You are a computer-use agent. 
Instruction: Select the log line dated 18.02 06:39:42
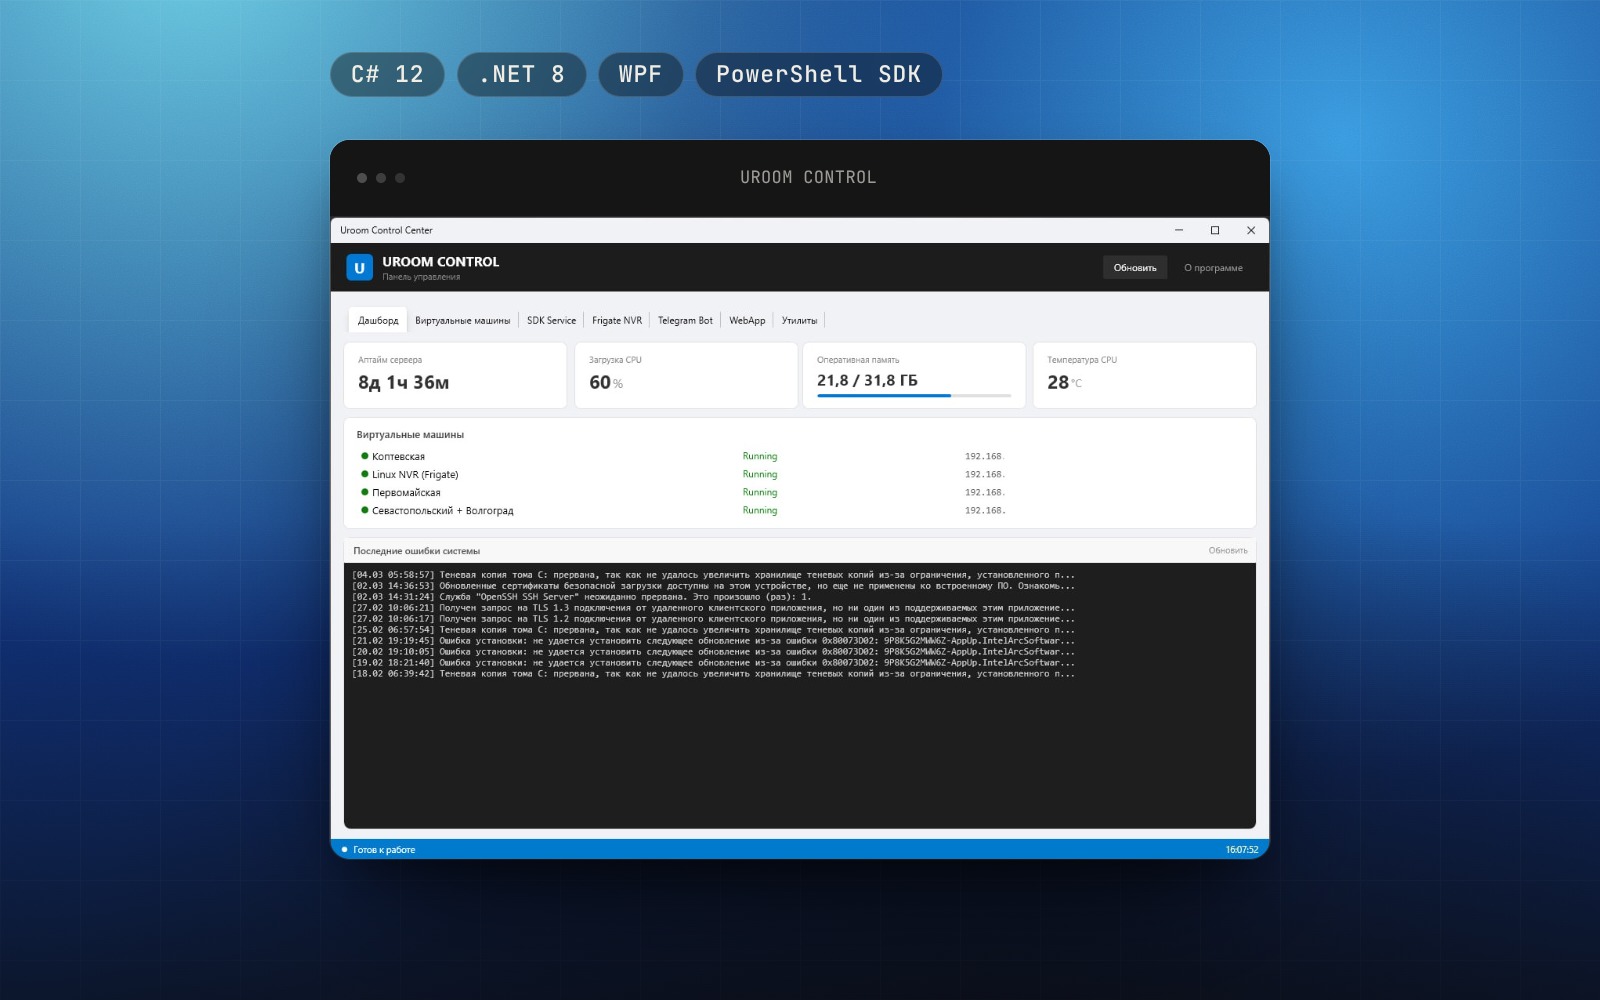coord(713,674)
